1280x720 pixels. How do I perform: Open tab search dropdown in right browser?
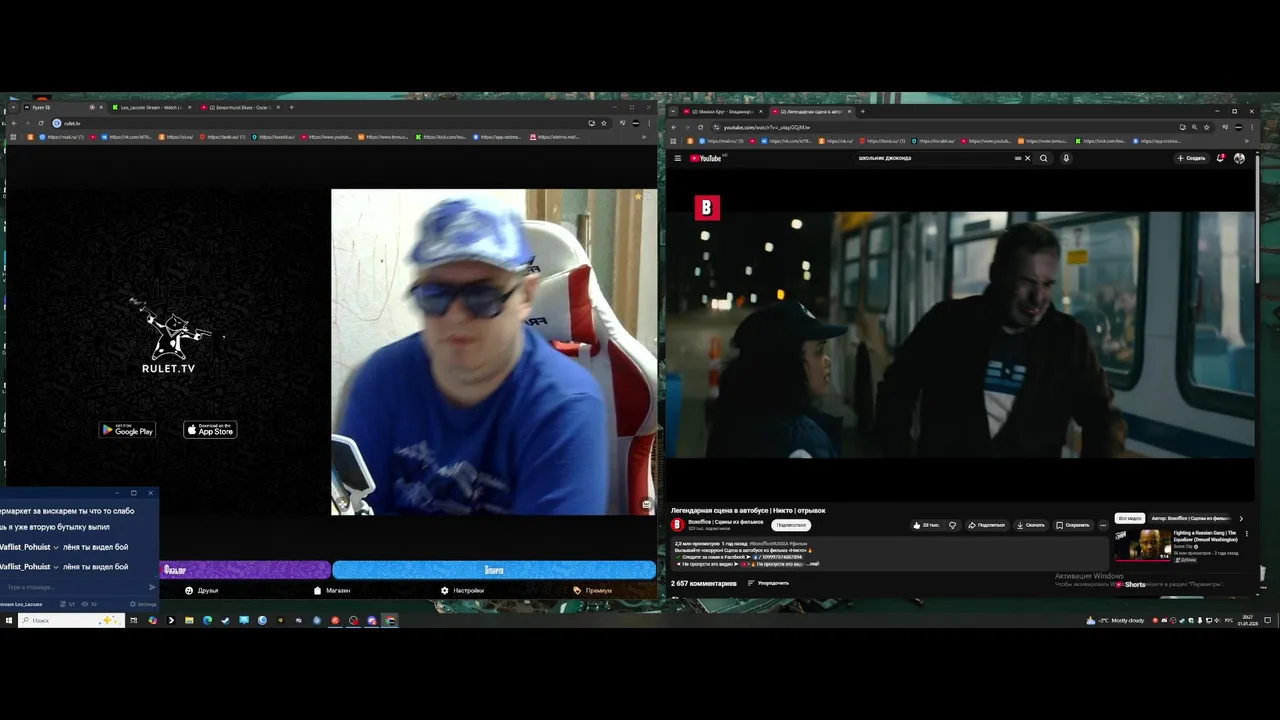(674, 111)
